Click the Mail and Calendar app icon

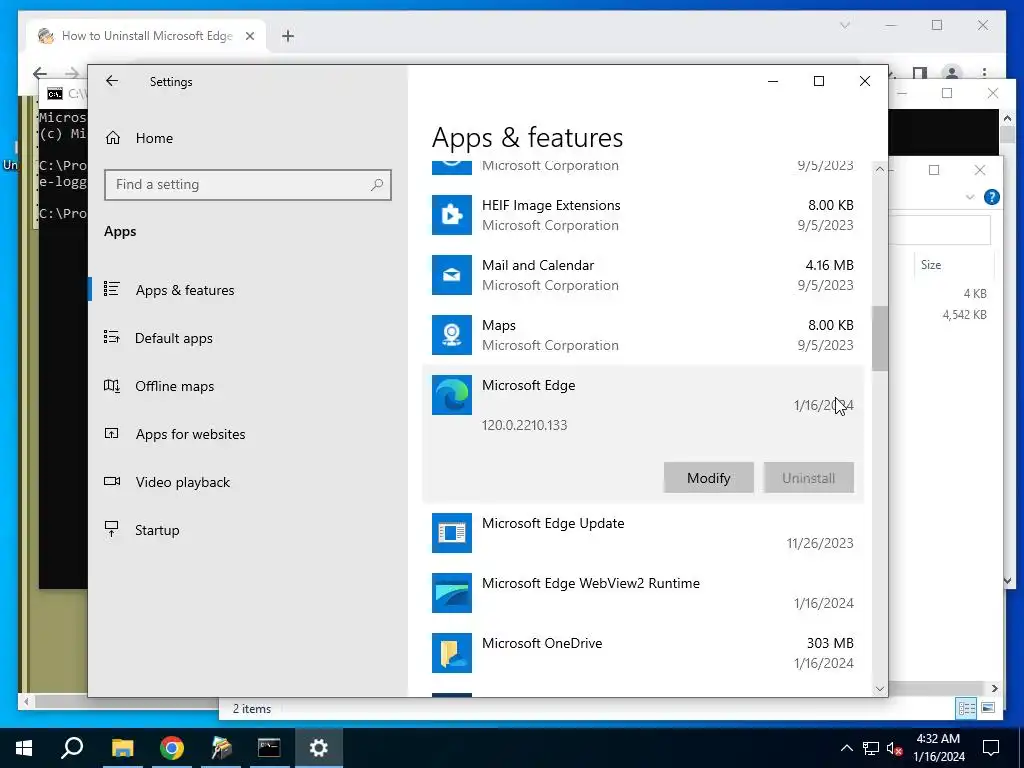[451, 275]
